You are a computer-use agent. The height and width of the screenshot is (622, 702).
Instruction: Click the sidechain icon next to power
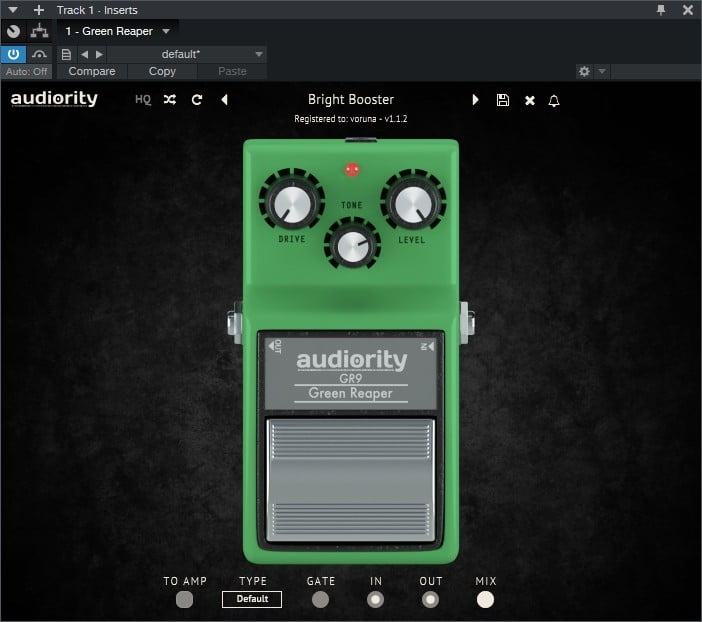coord(39,54)
